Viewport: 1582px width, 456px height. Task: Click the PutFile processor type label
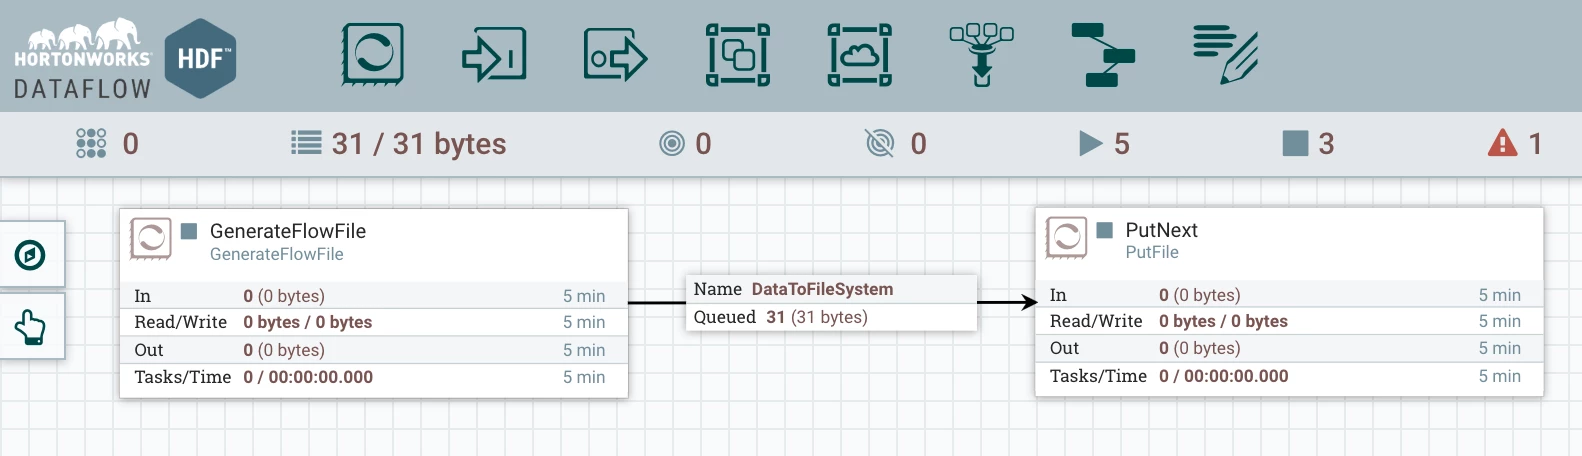pos(1152,253)
